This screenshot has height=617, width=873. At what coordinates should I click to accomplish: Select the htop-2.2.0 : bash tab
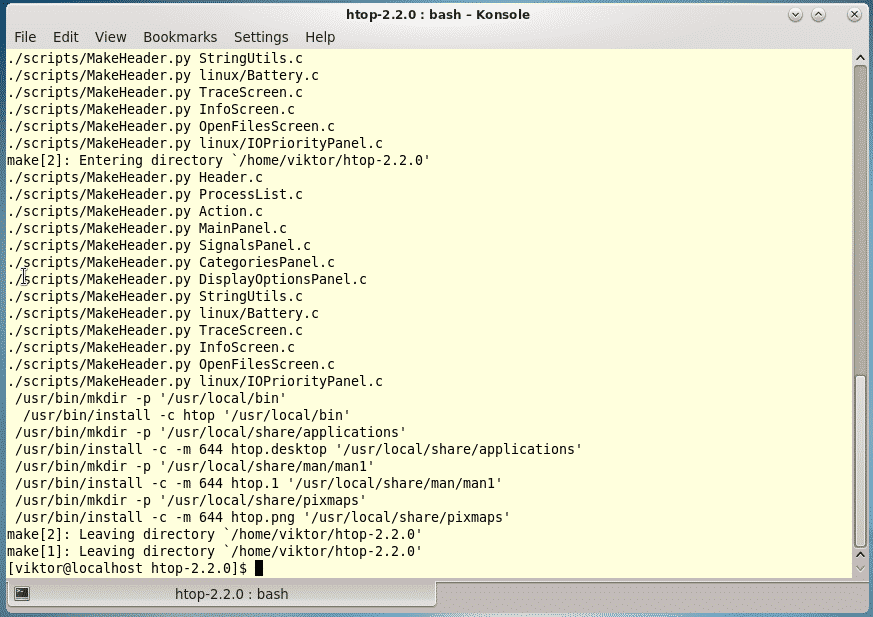click(221, 594)
